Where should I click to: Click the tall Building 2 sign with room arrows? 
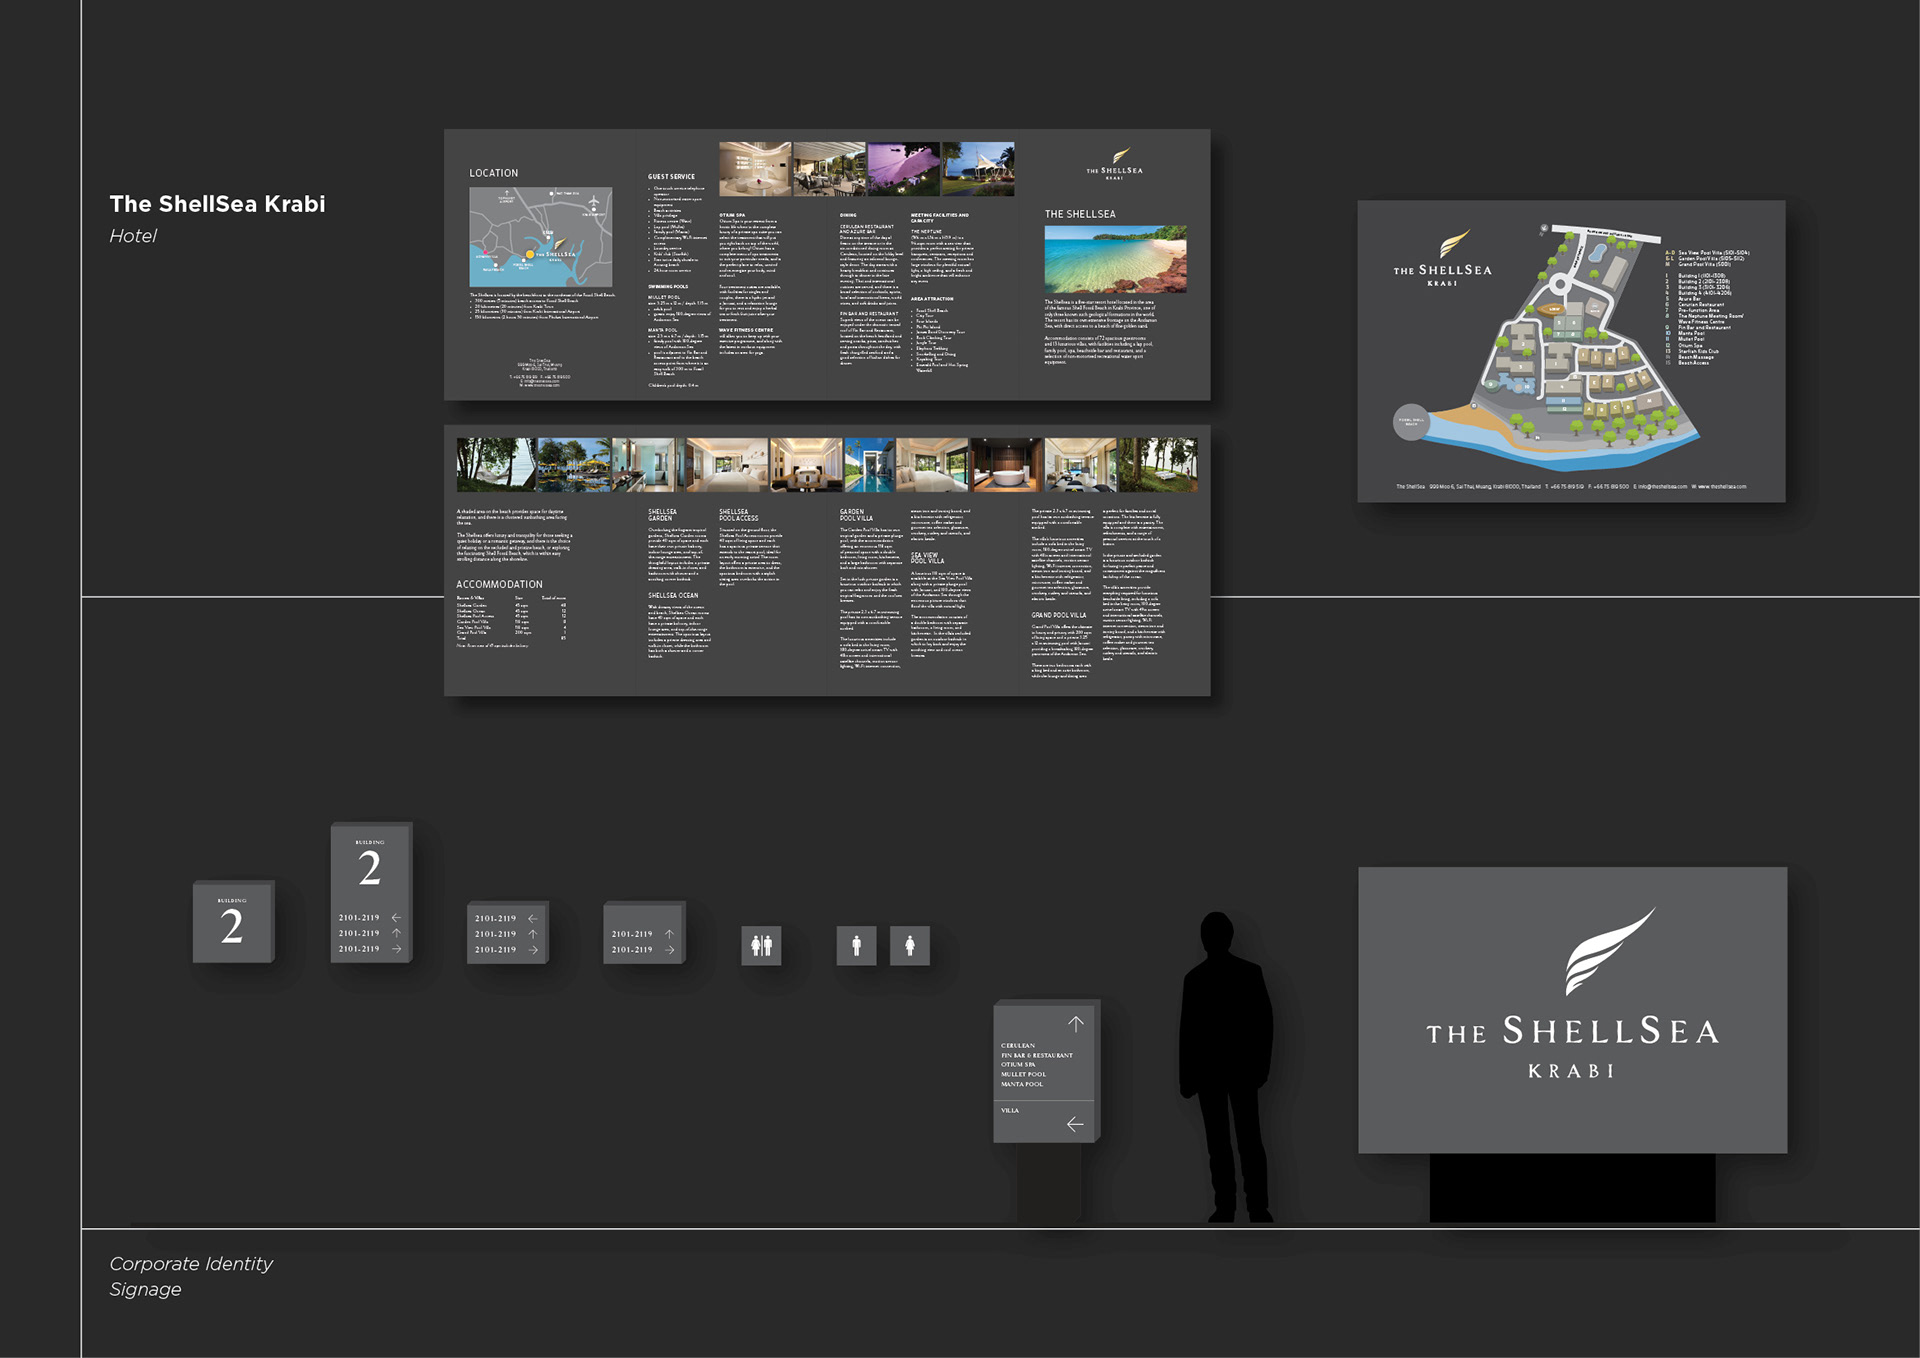click(370, 892)
